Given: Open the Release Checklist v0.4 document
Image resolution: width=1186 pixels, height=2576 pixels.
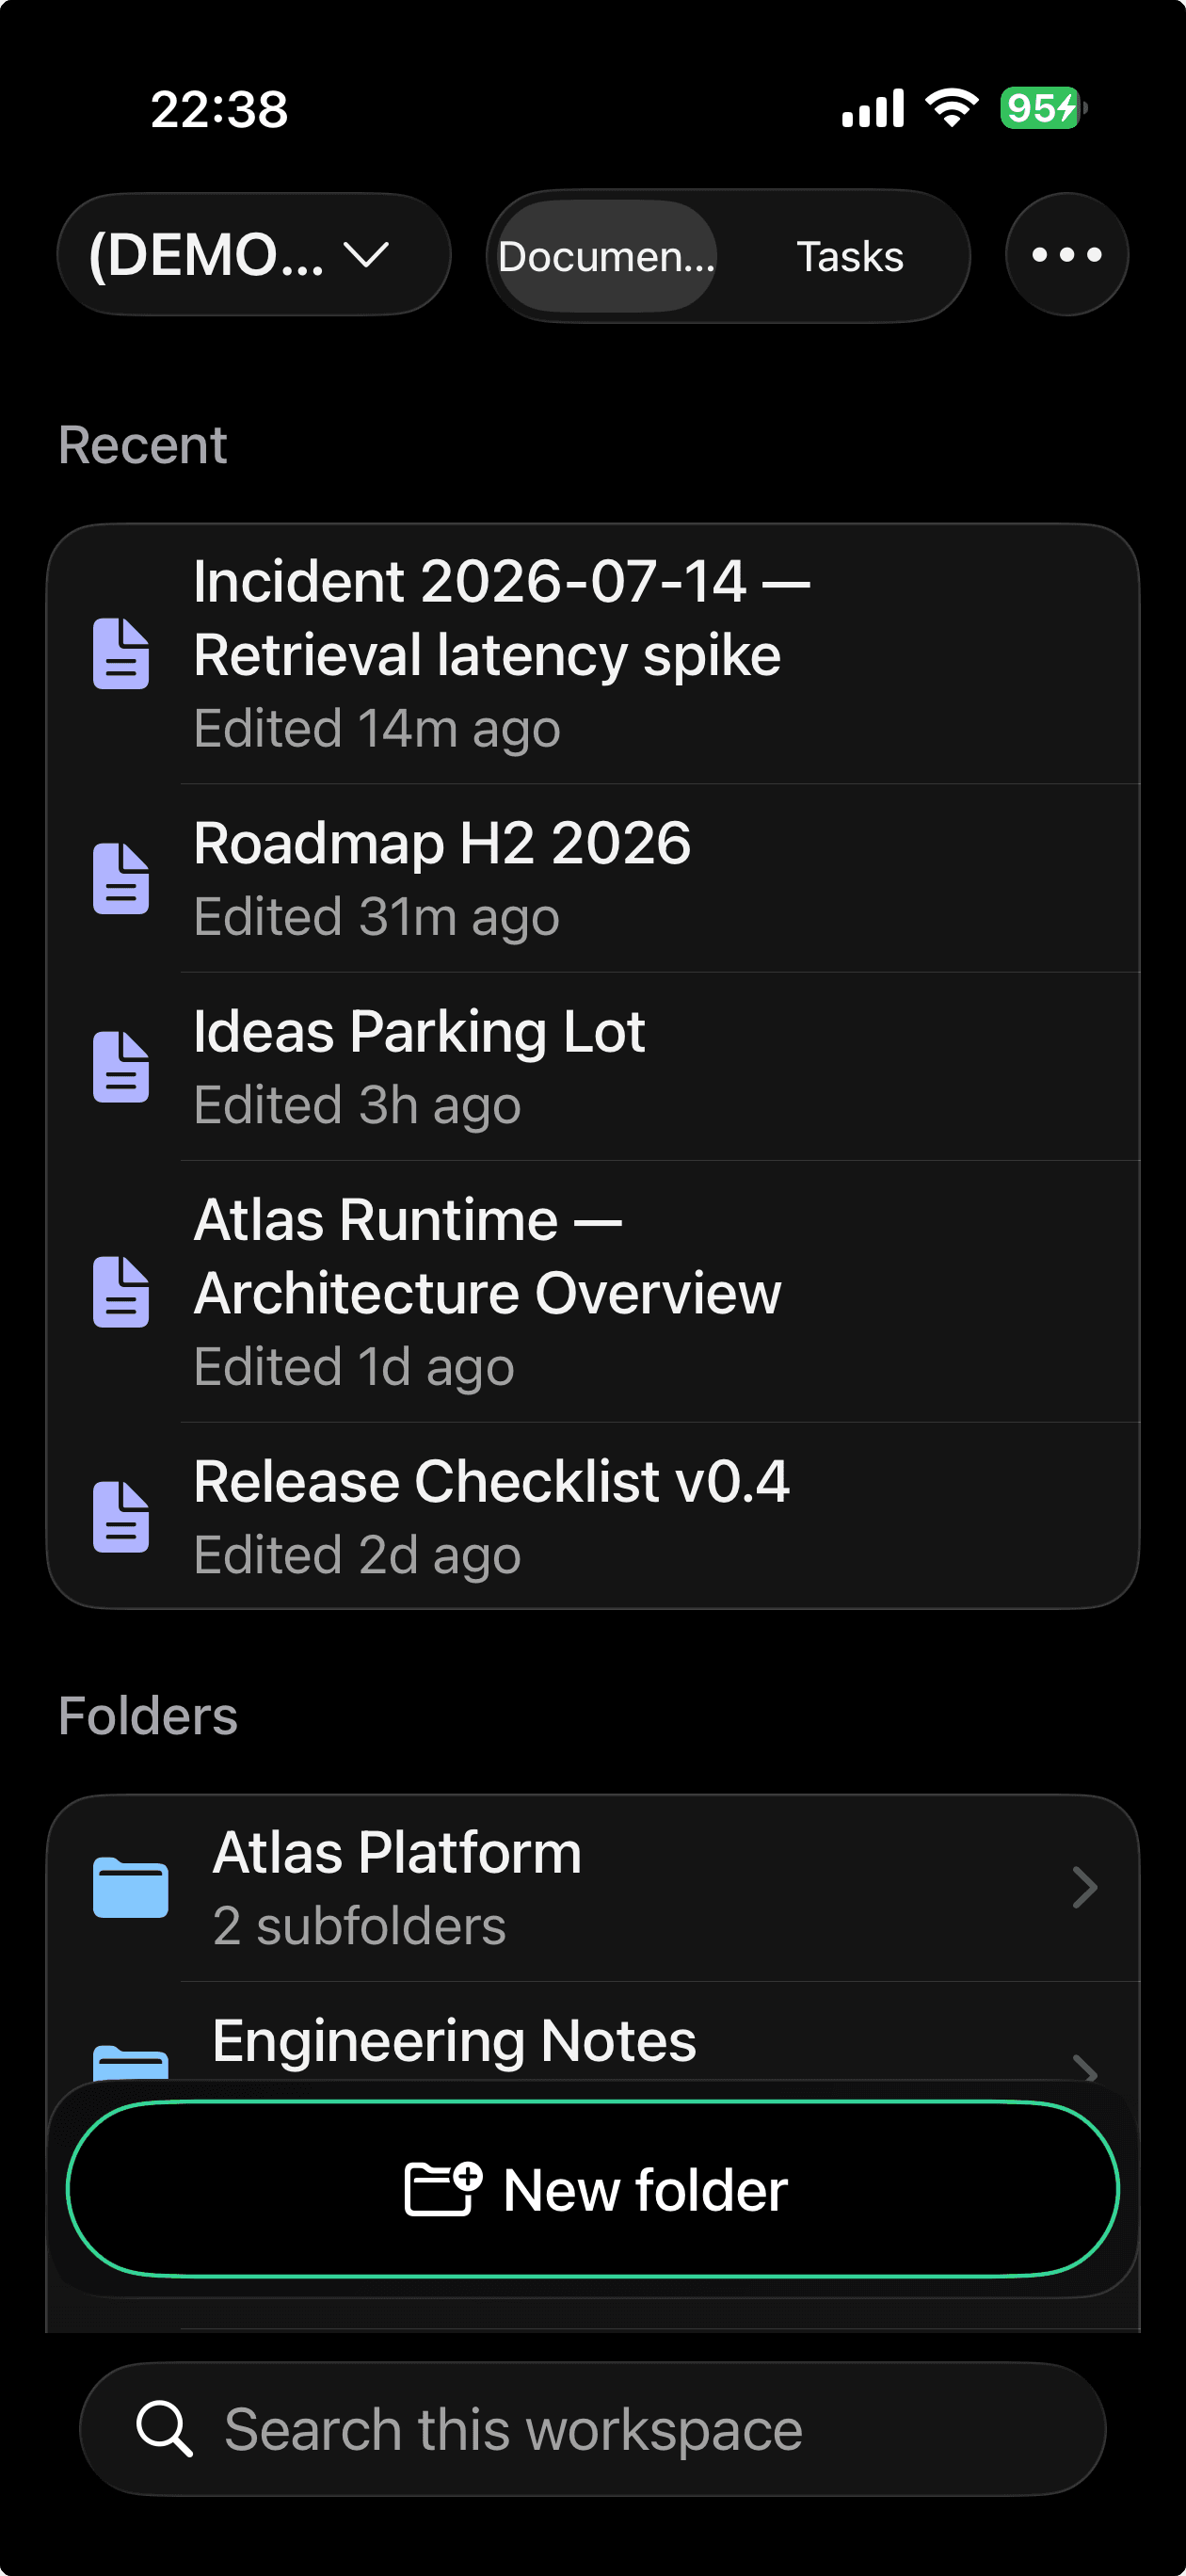Looking at the screenshot, I should [593, 1516].
